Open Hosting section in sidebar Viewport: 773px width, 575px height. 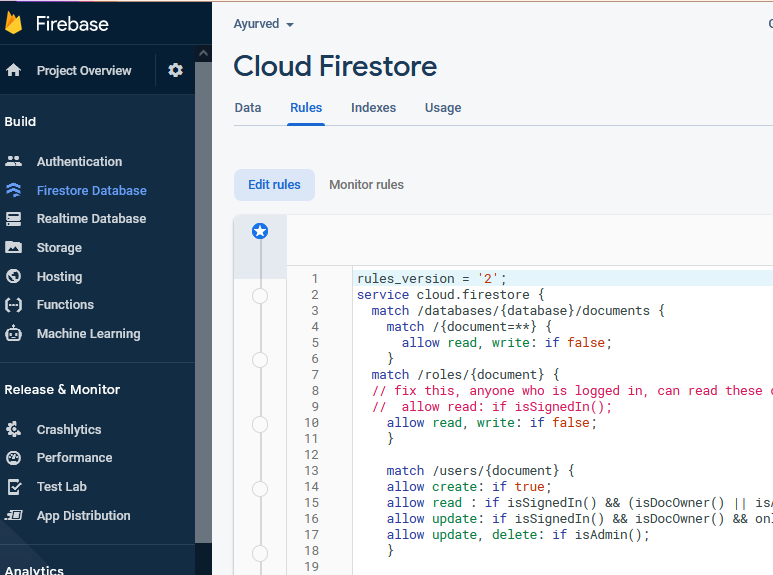pos(60,277)
